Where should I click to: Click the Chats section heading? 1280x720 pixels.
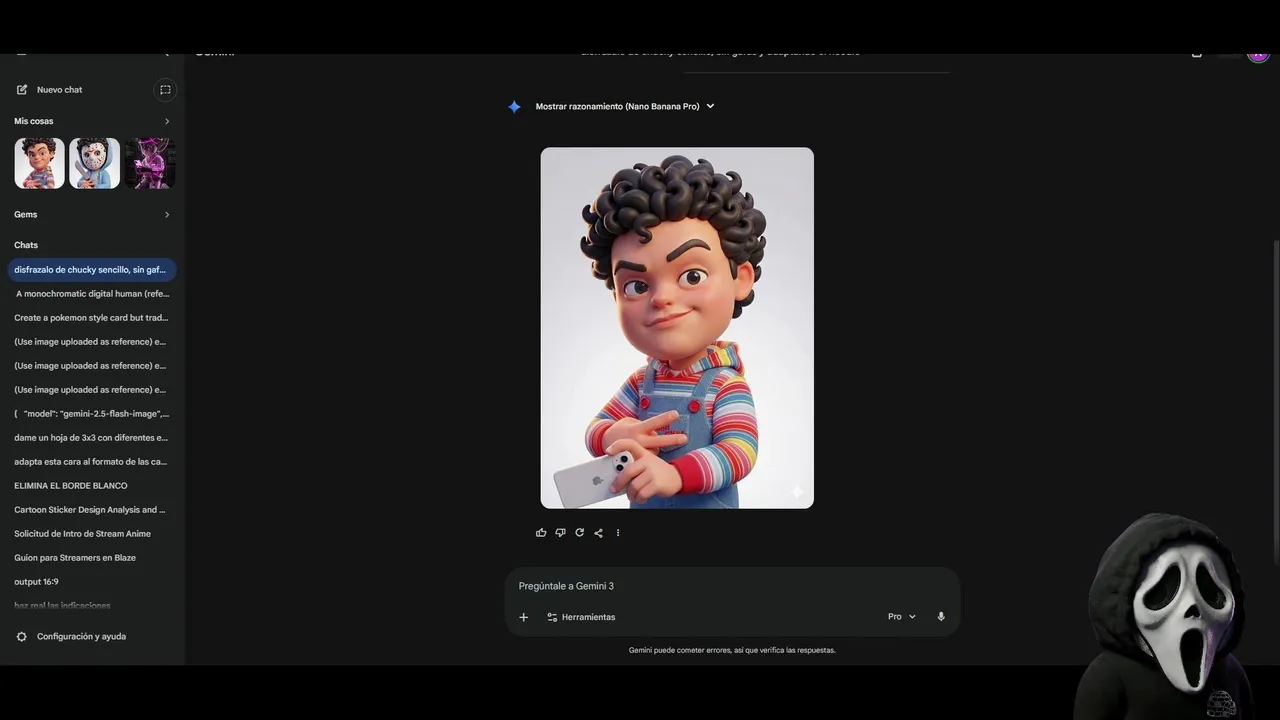(26, 245)
